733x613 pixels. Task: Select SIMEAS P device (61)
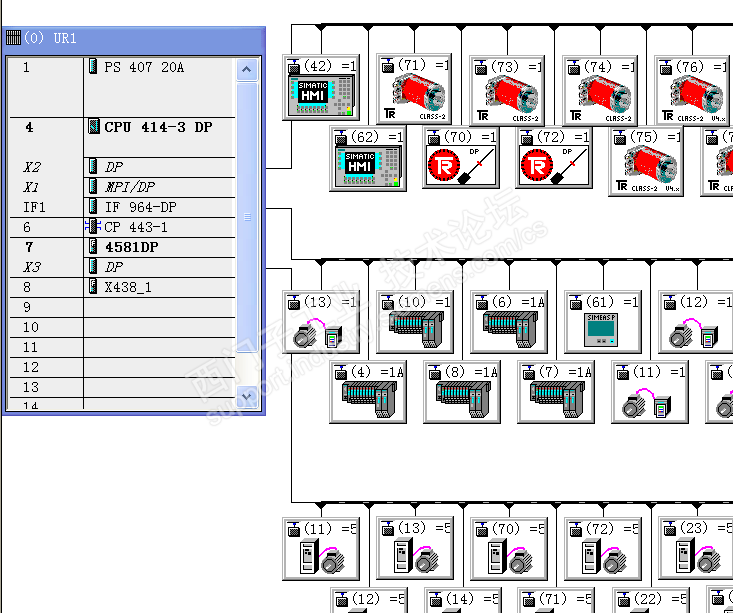[603, 322]
